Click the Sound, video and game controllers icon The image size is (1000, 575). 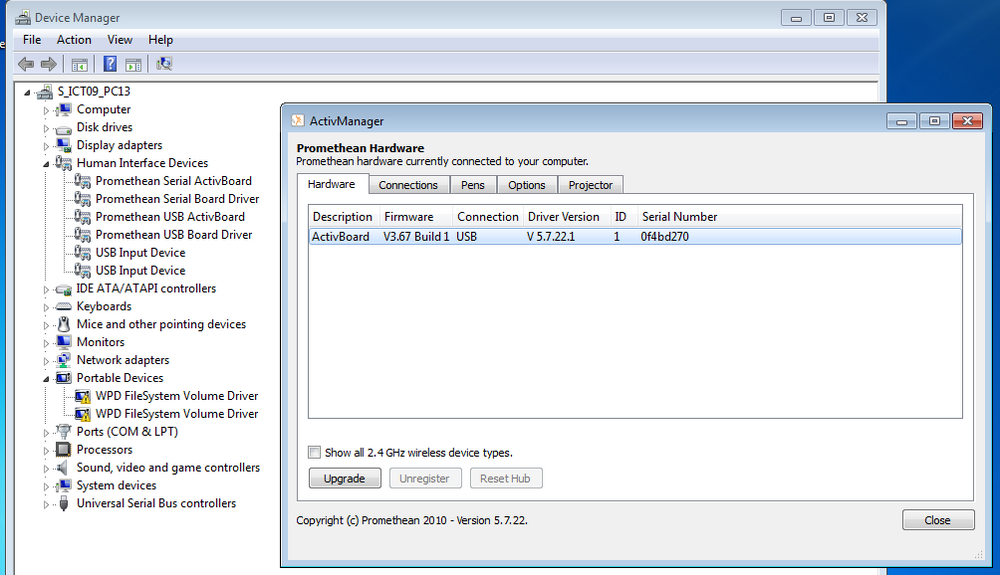click(x=62, y=468)
